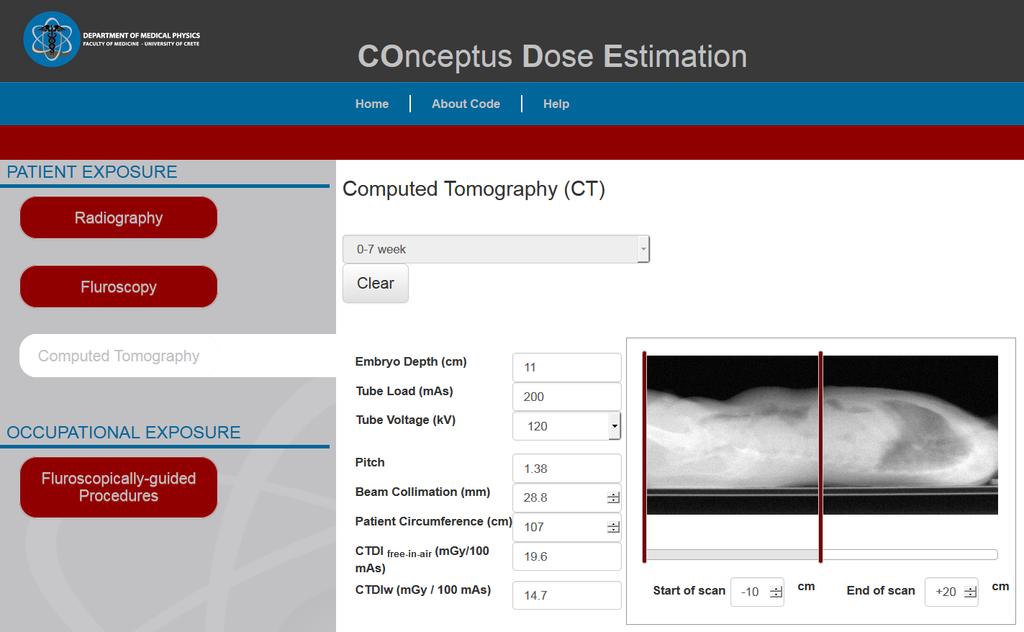Open Fluroscopically-guided Procedures section

click(118, 487)
